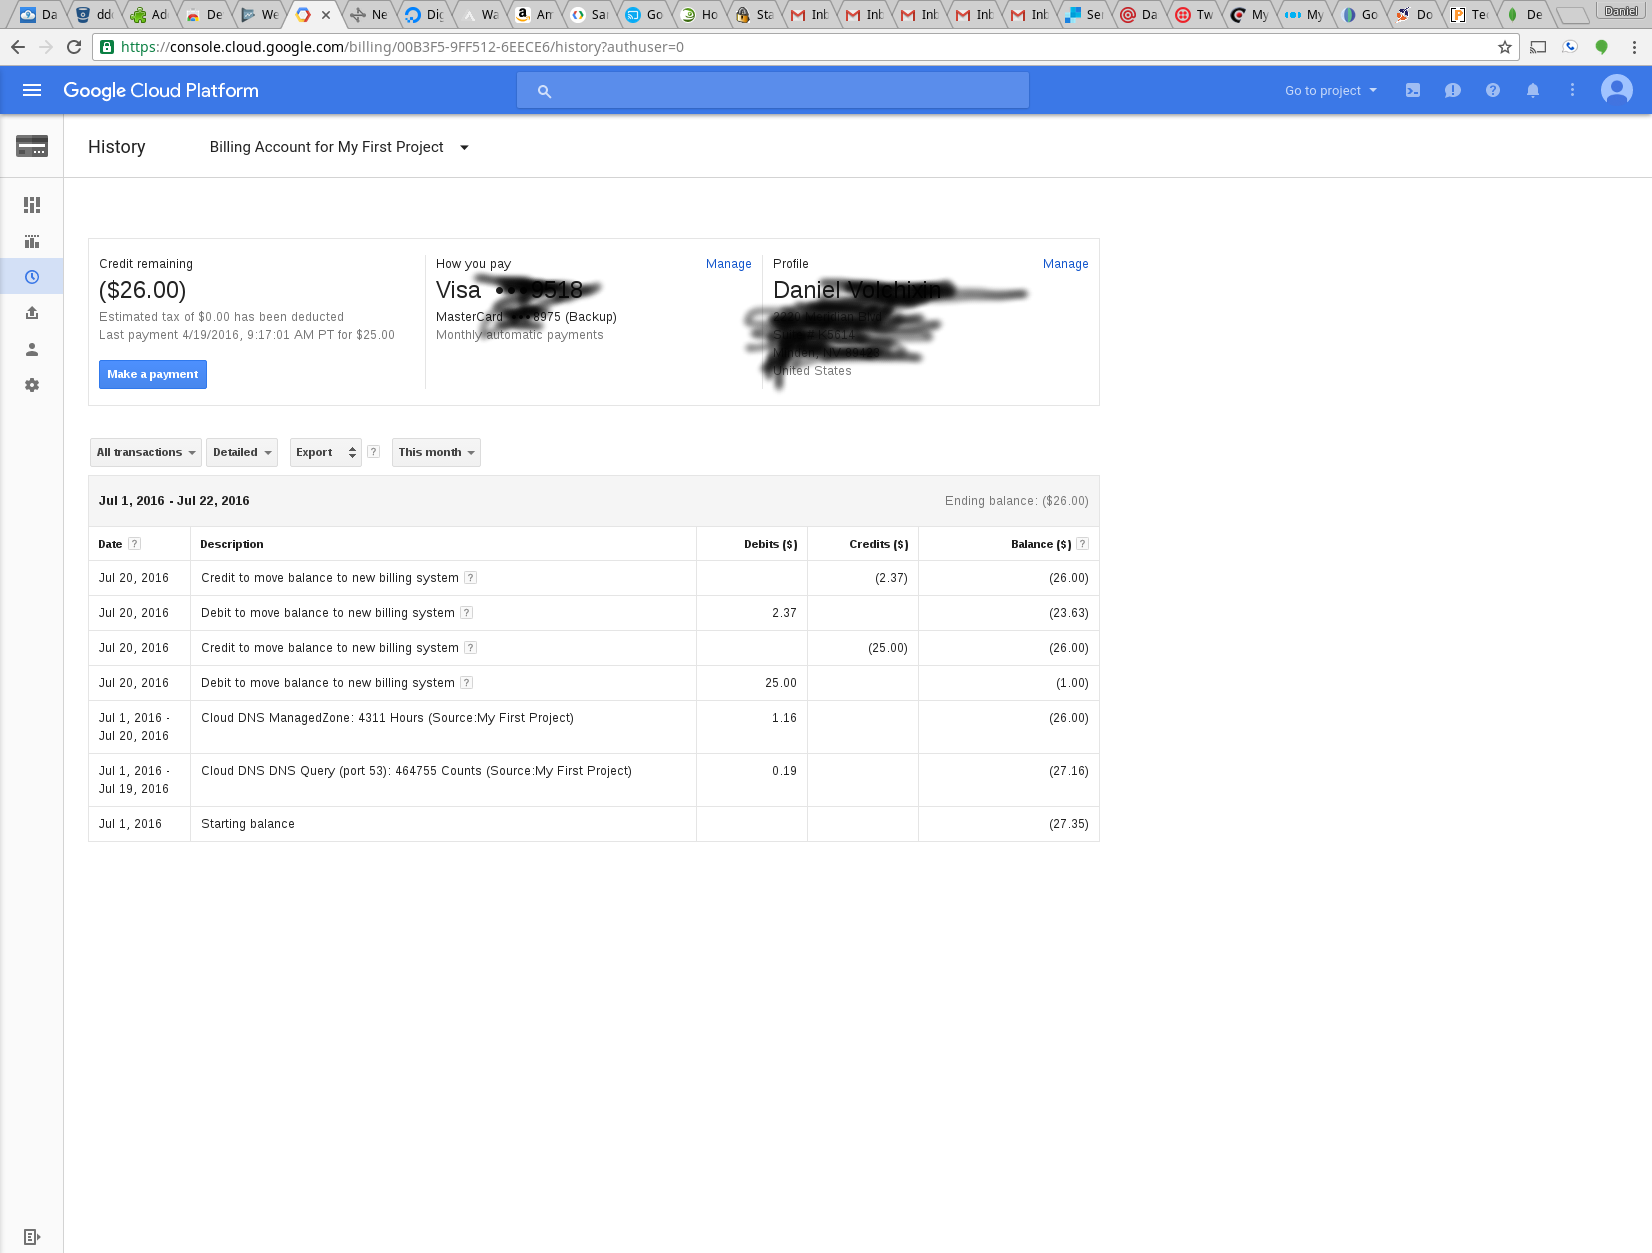Click the help icon beside Balance column
Image resolution: width=1652 pixels, height=1253 pixels.
pyautogui.click(x=1082, y=544)
